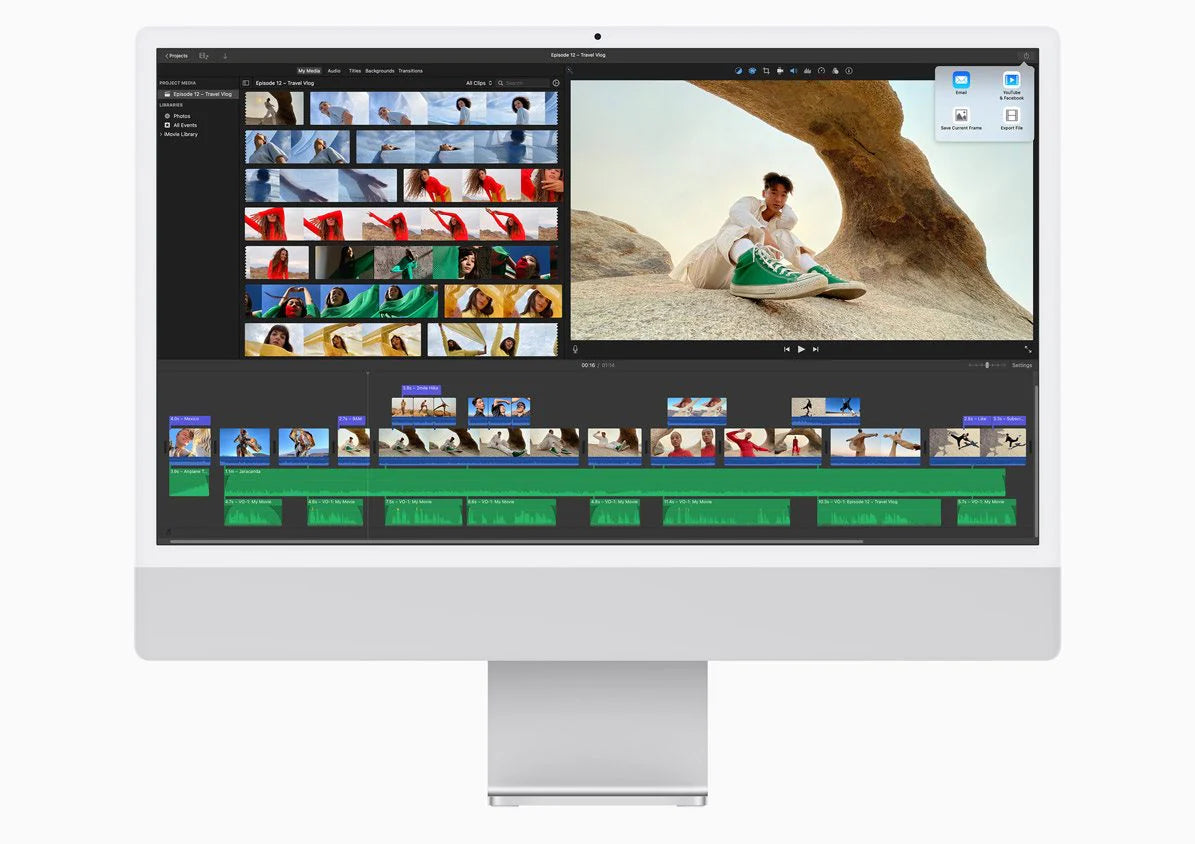Open the Speed adjustment tool

pos(821,71)
